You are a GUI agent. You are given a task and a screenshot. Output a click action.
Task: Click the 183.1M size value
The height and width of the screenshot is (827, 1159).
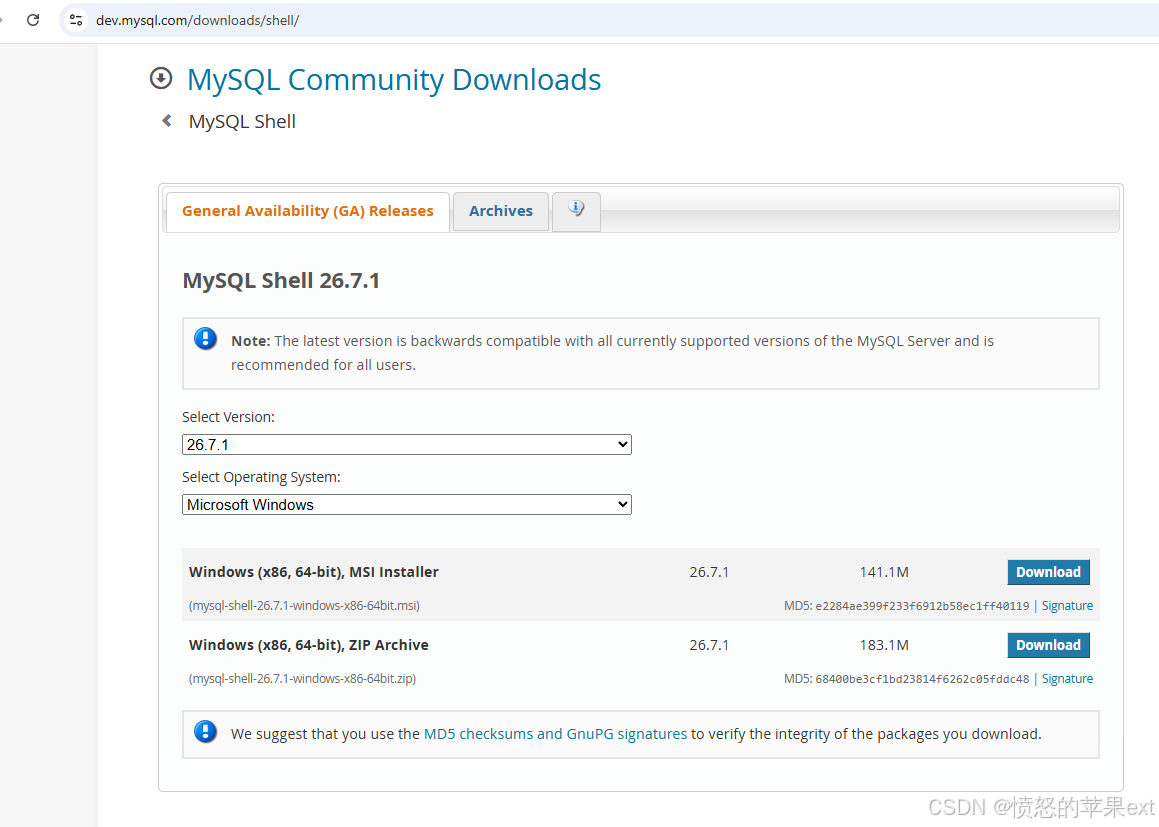884,645
